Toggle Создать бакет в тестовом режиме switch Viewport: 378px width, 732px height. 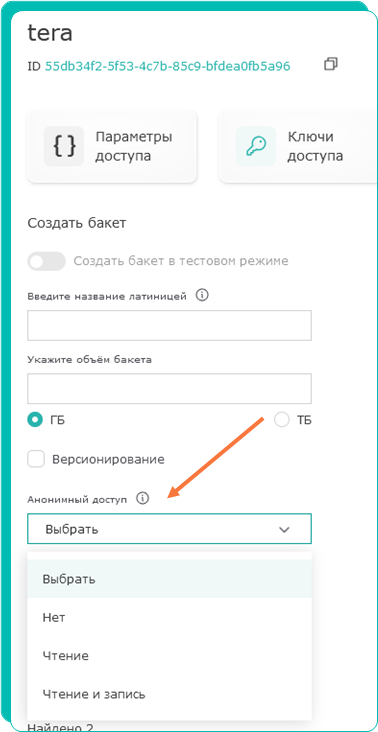46,261
